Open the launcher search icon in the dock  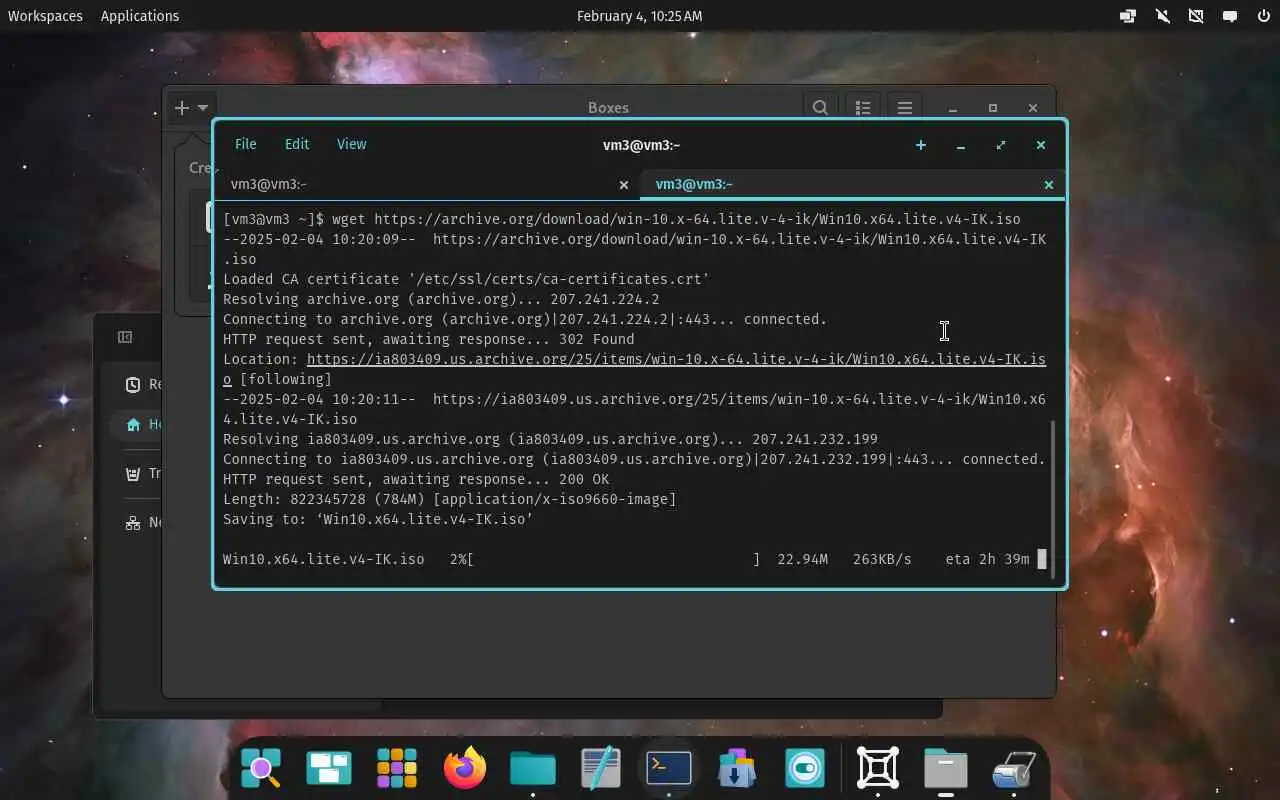pyautogui.click(x=261, y=768)
